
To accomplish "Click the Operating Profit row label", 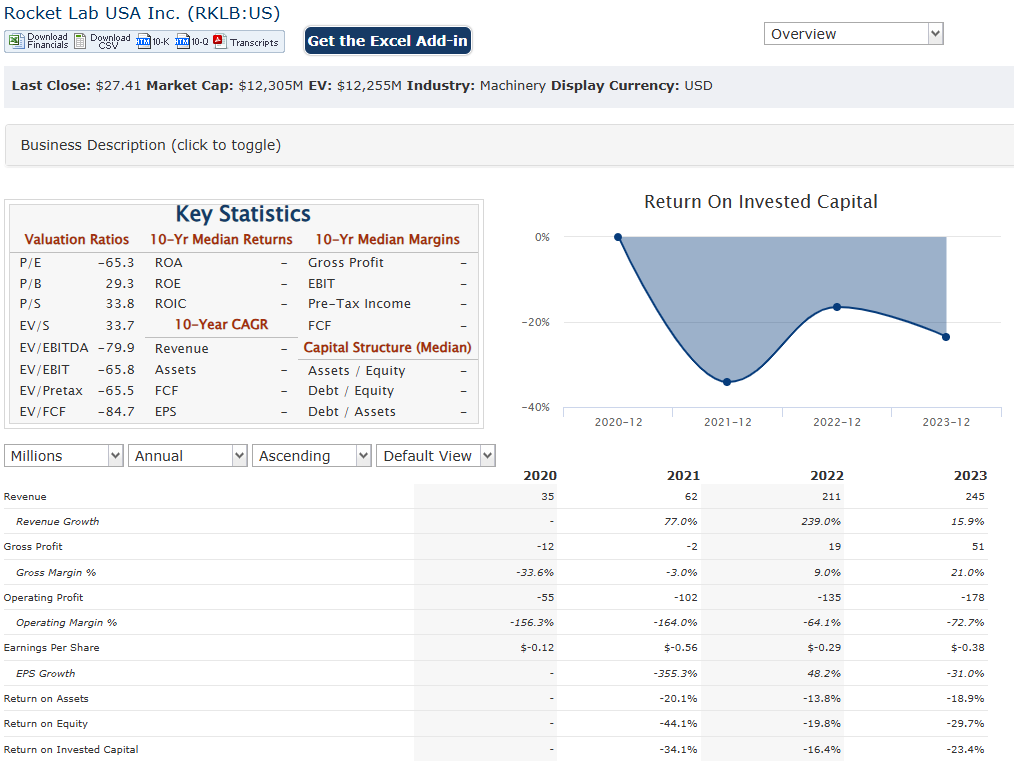I will pos(43,598).
